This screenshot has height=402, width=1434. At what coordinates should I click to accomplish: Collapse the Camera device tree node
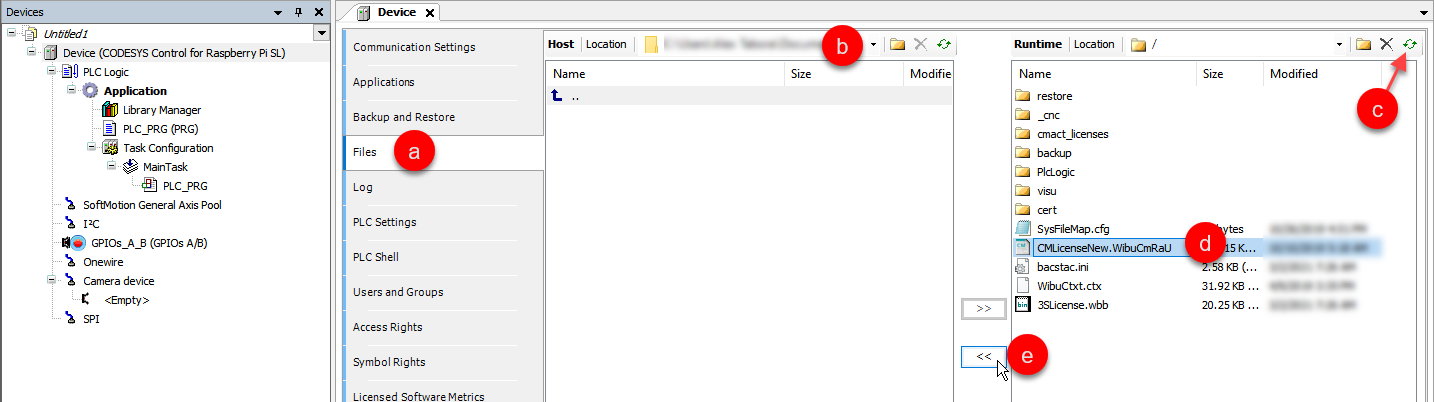(52, 281)
